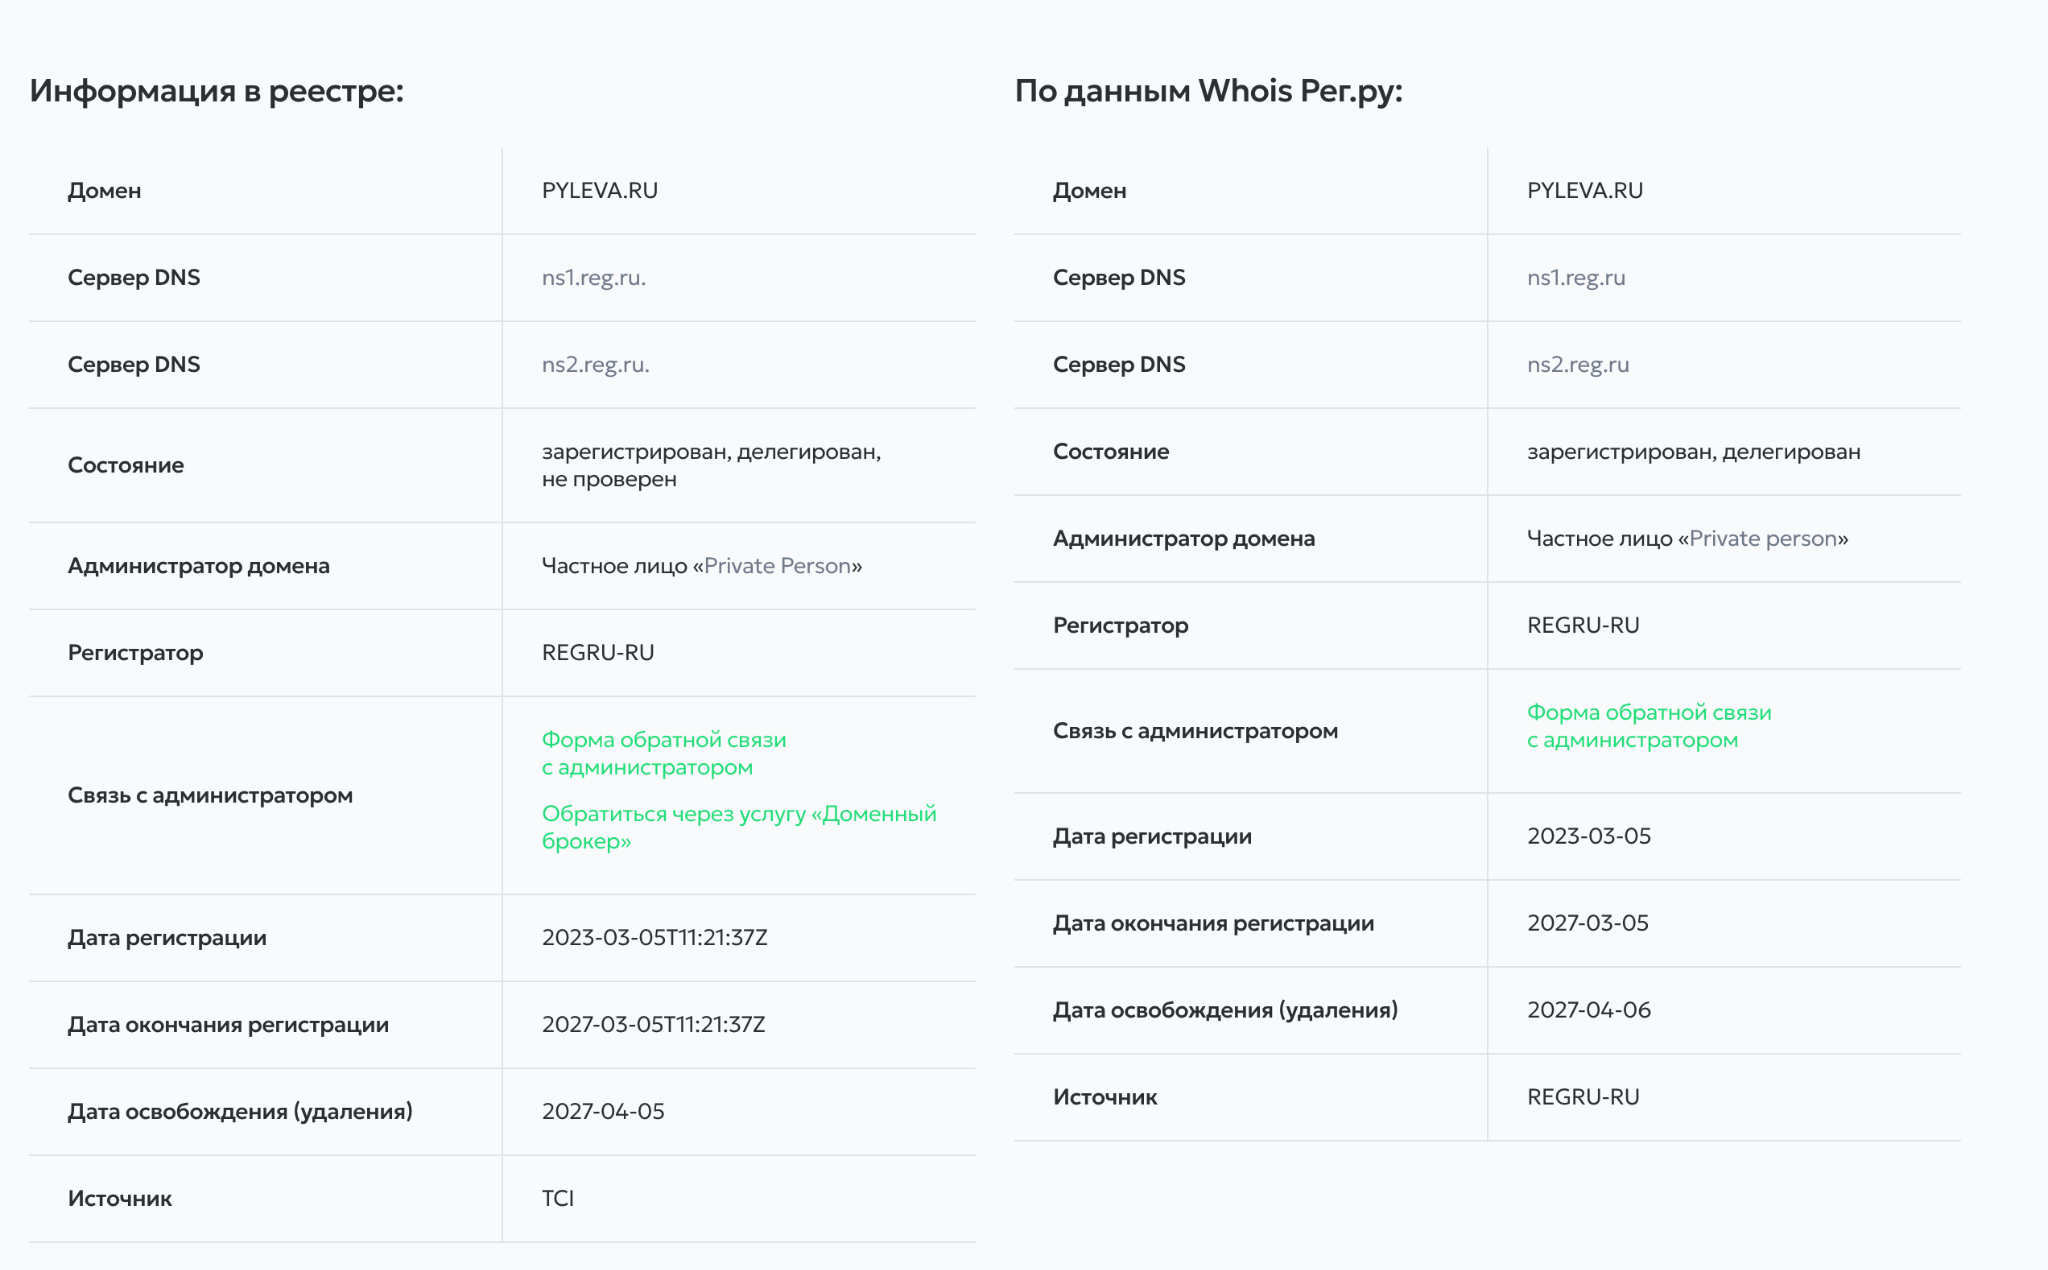Click REGRU-RU value in the Источник row
The width and height of the screenshot is (2048, 1270).
(x=1583, y=1097)
